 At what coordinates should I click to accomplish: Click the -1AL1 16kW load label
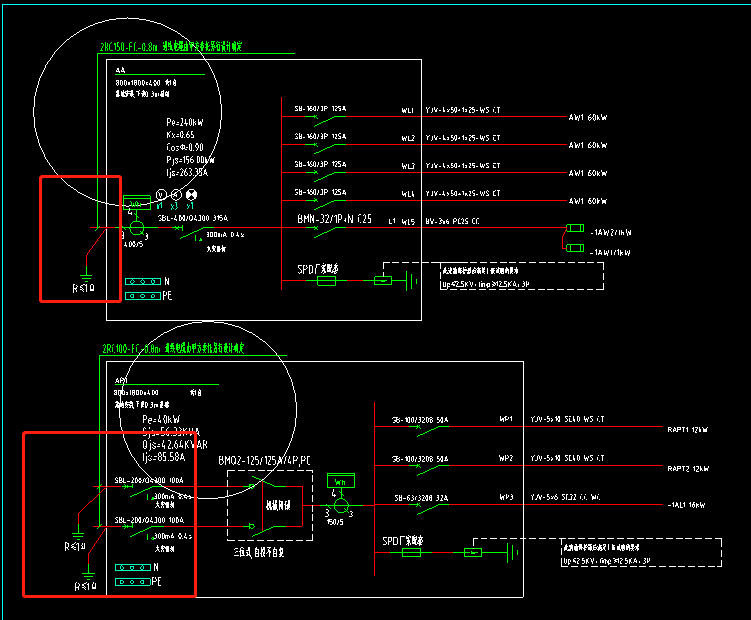pos(686,505)
